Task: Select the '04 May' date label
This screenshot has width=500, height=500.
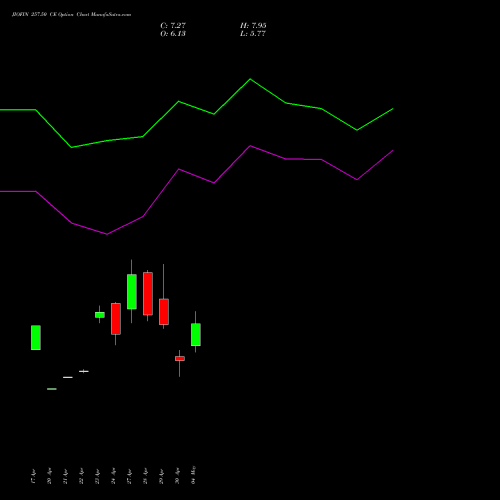Action: pyautogui.click(x=193, y=475)
